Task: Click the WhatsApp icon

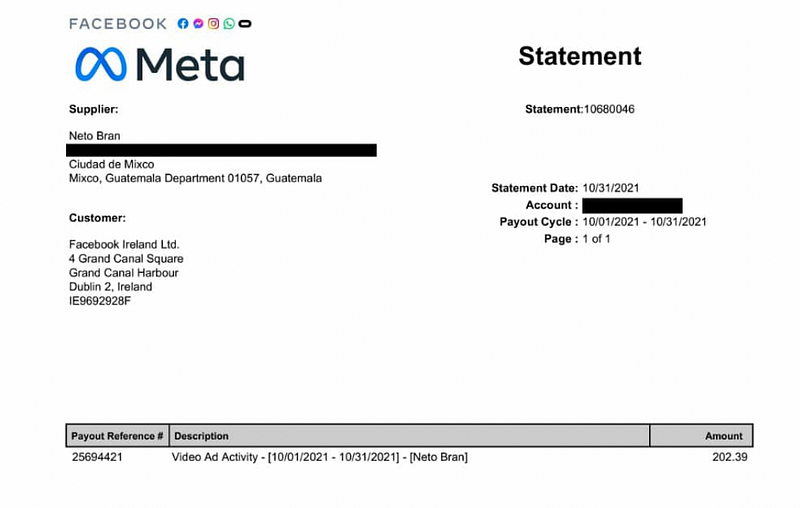Action: pyautogui.click(x=229, y=23)
